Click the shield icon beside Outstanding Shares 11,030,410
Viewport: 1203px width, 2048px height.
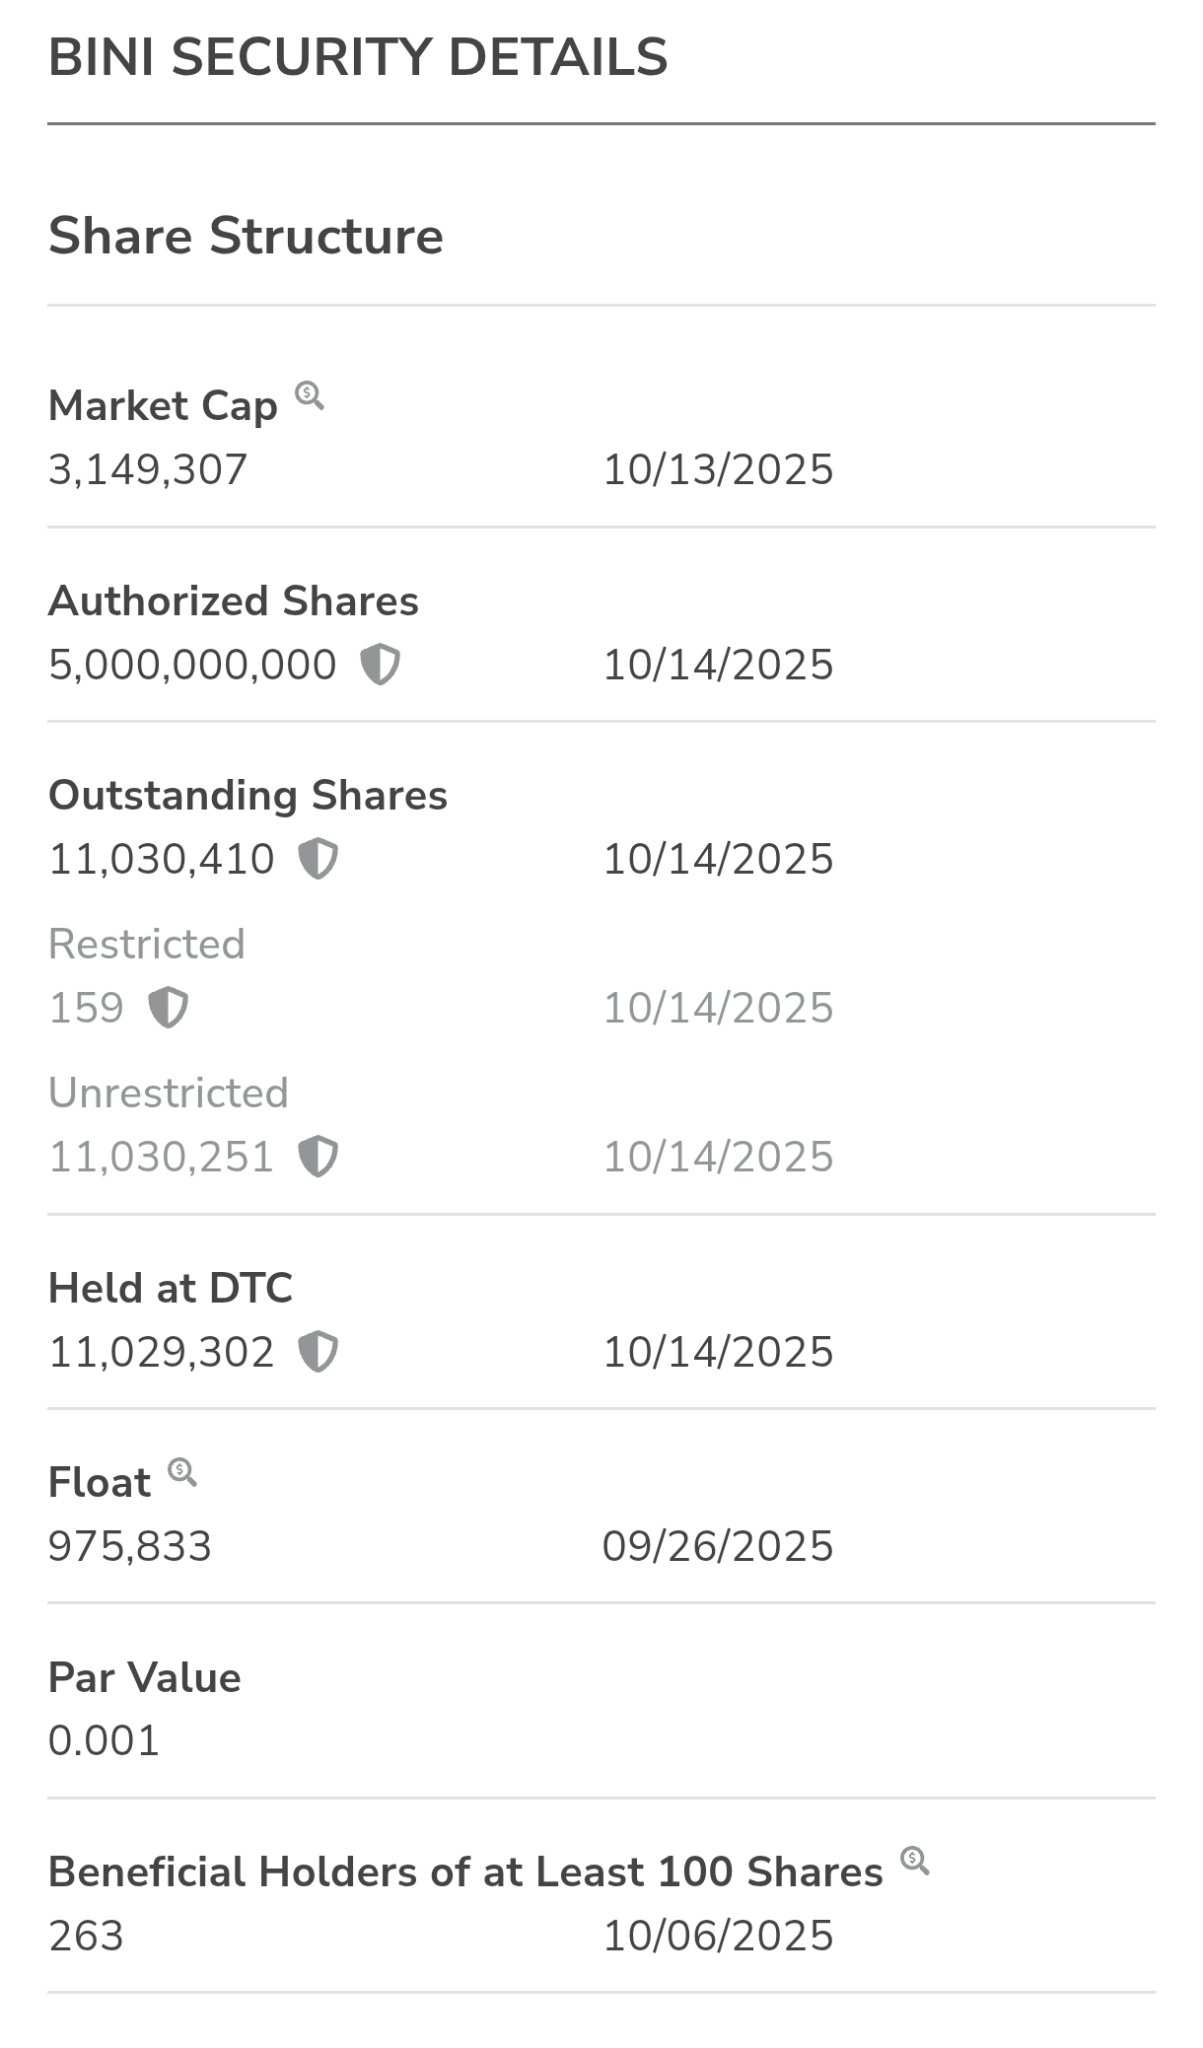coord(318,859)
